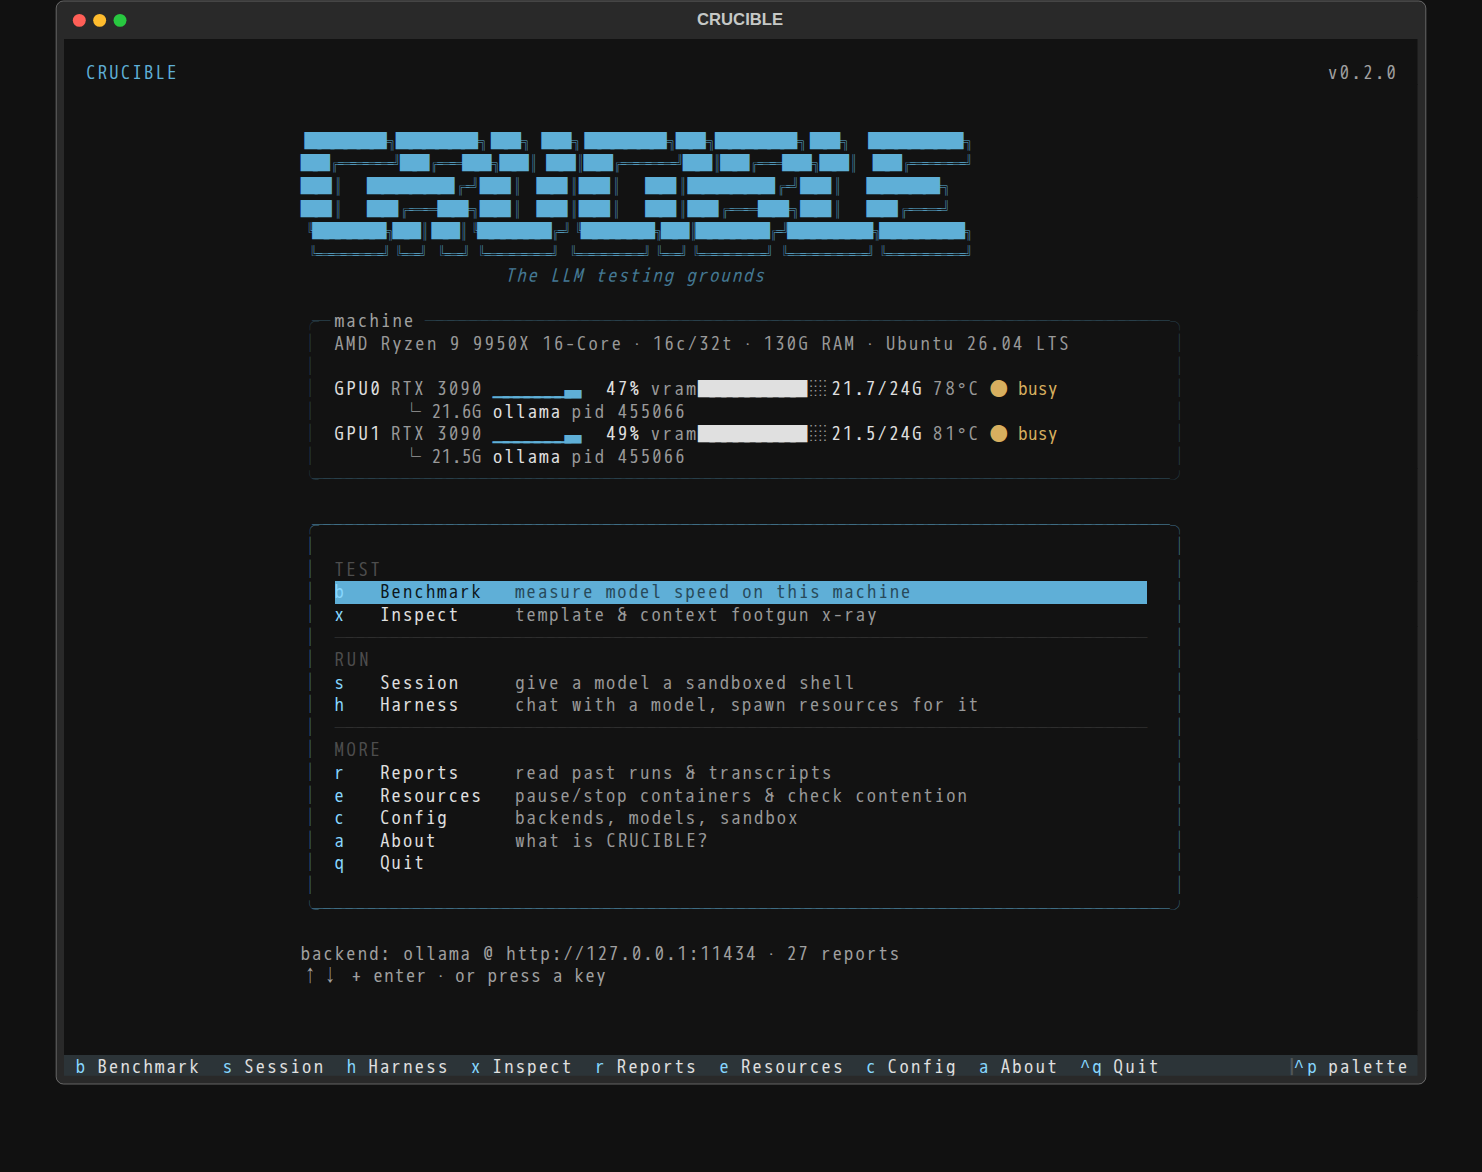1482x1172 pixels.
Task: Click the '21.7/24G' vram value
Action: [x=877, y=389]
